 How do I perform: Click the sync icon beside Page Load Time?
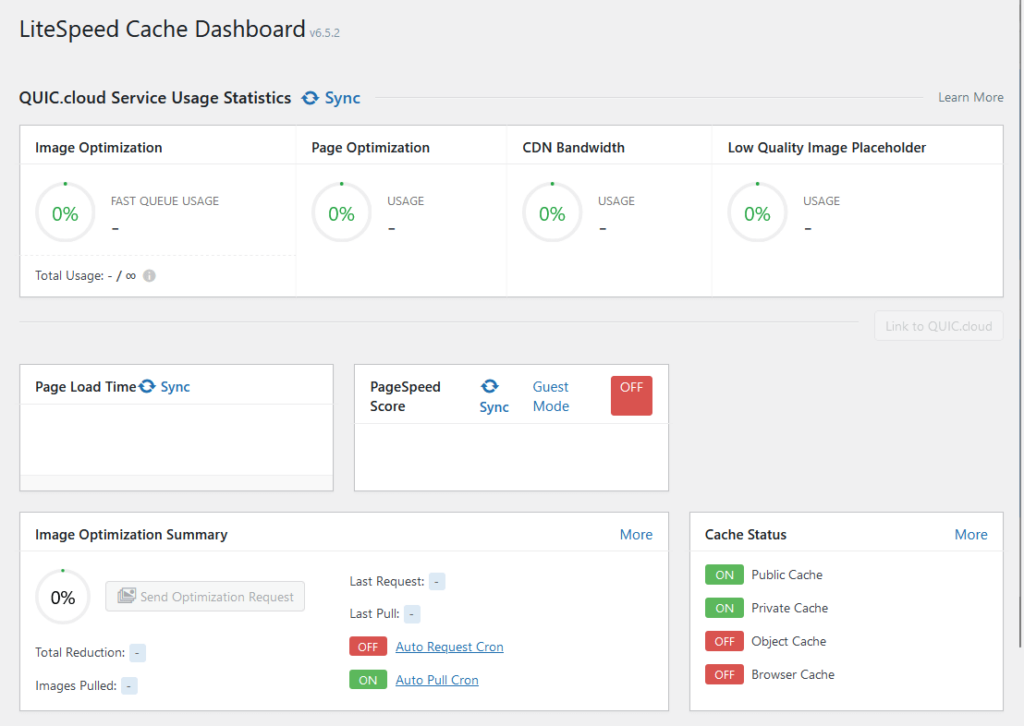click(x=148, y=387)
